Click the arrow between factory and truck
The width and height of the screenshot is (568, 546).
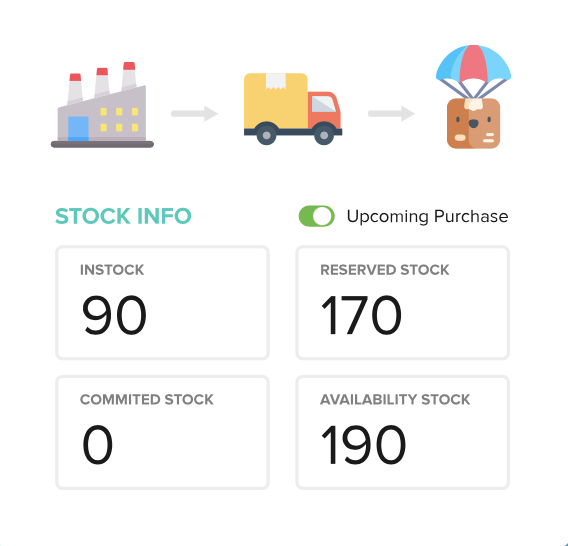pyautogui.click(x=194, y=113)
